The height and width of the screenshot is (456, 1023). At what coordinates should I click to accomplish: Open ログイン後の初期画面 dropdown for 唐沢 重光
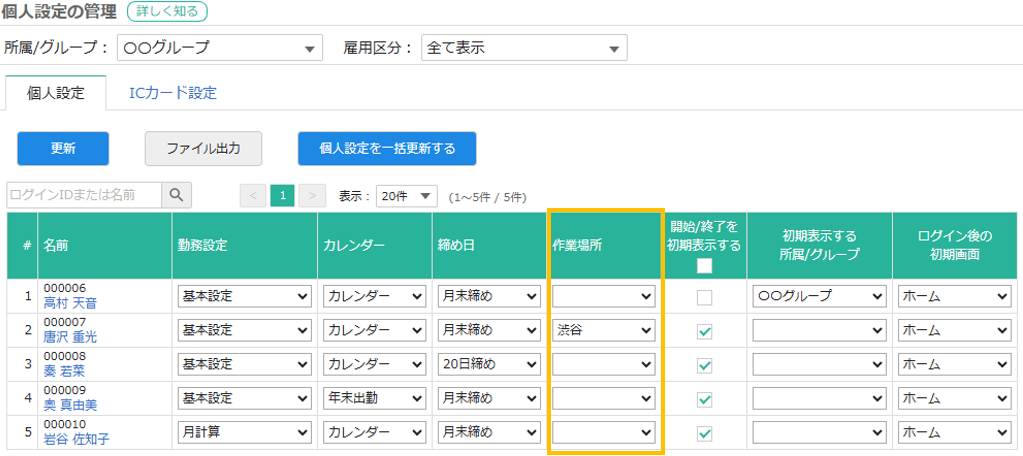954,330
